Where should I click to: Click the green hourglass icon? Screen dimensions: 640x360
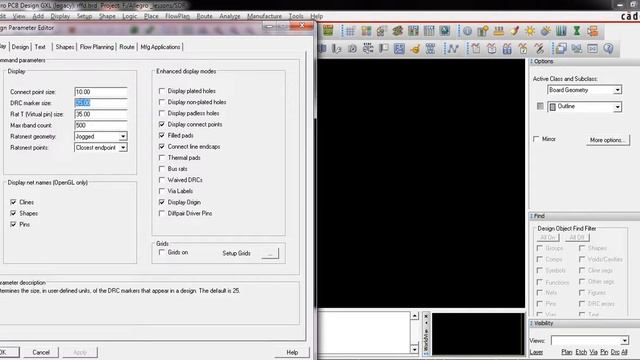tap(577, 31)
